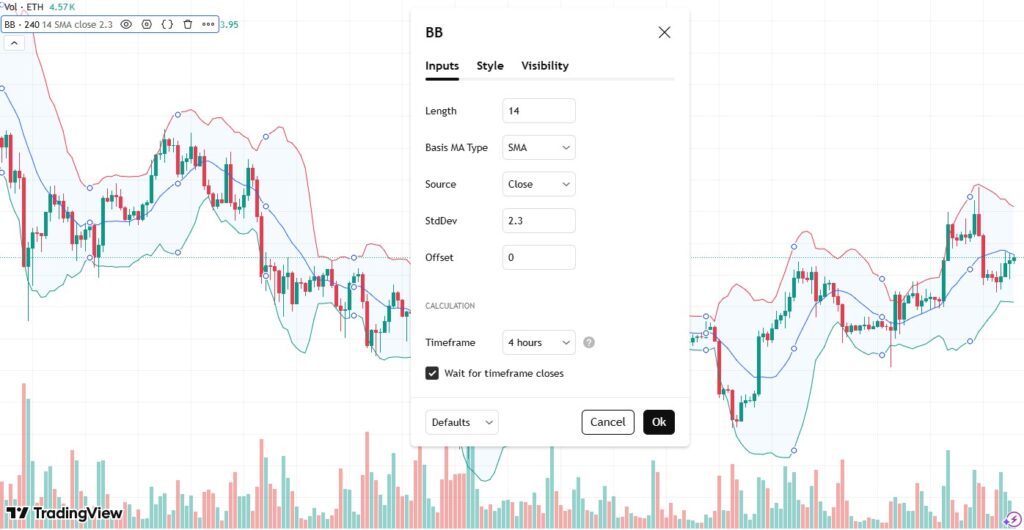1024x530 pixels.
Task: Click the TradingView logo
Action: [64, 513]
